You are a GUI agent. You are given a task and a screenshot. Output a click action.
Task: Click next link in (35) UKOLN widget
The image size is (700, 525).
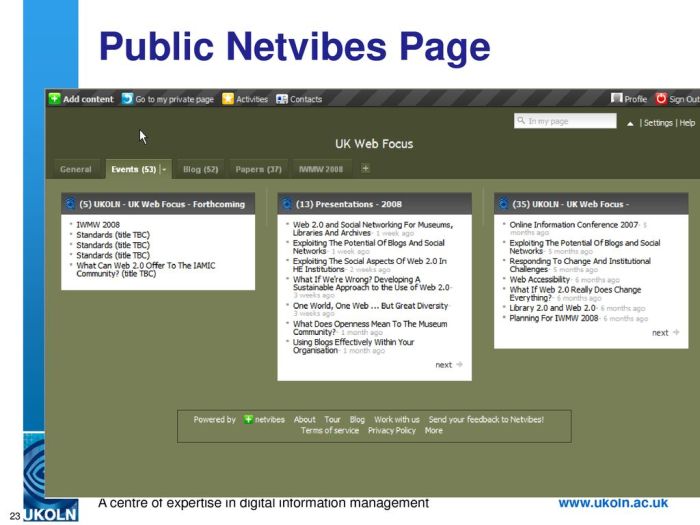coord(660,333)
